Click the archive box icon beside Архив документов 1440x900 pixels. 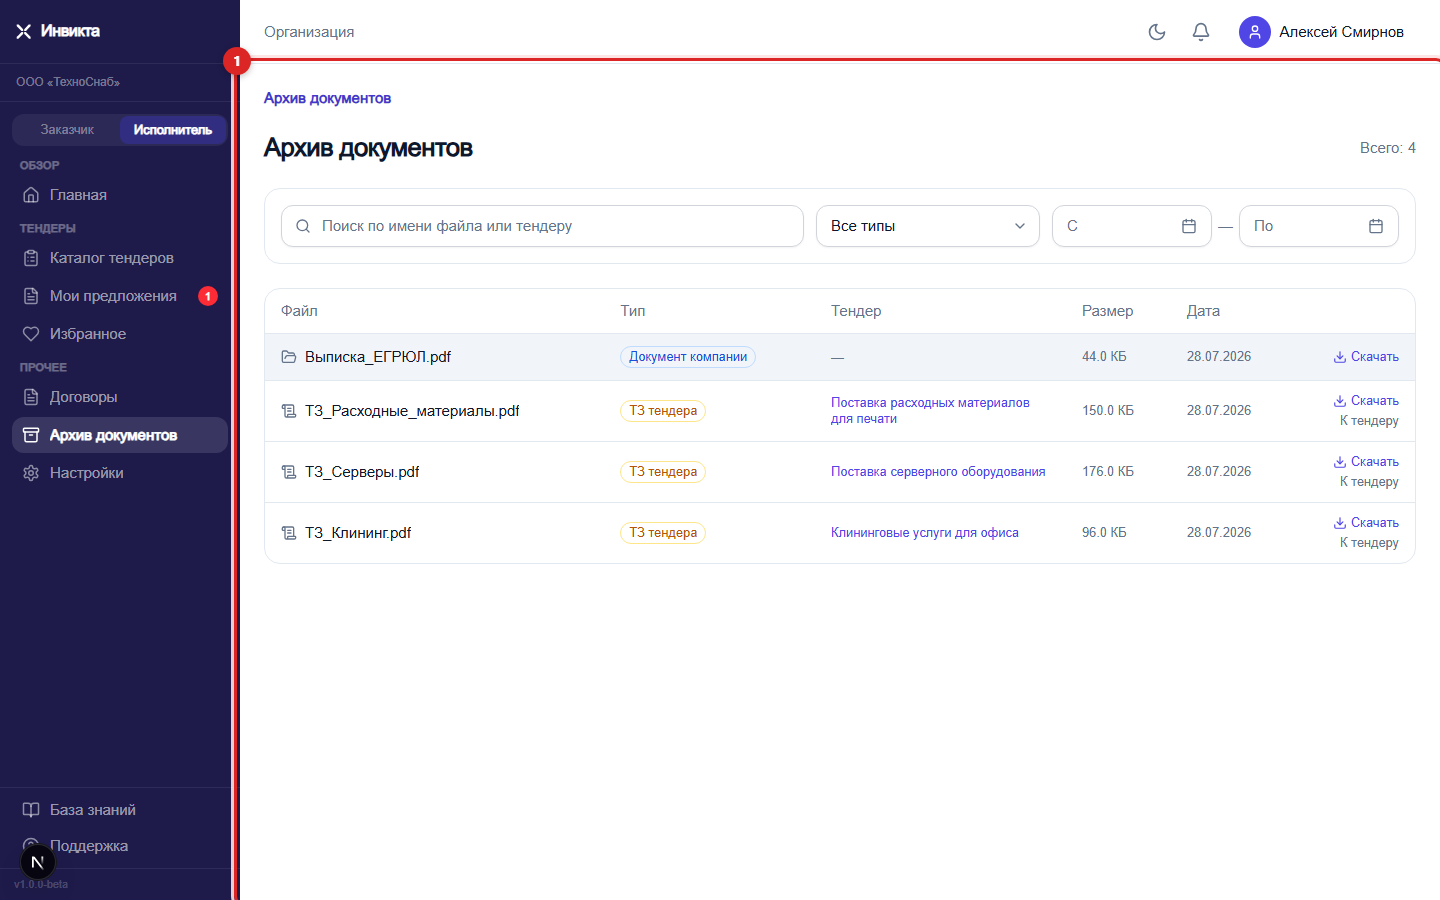[x=31, y=435]
